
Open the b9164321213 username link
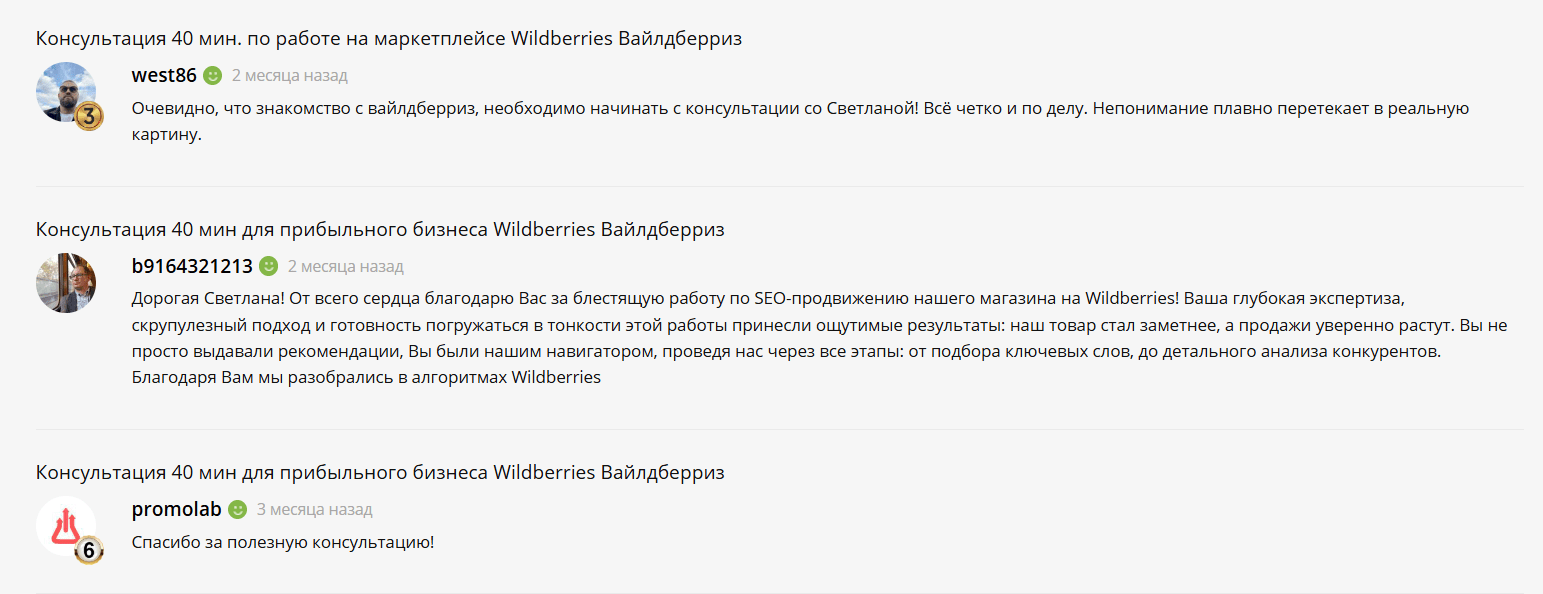[x=192, y=266]
